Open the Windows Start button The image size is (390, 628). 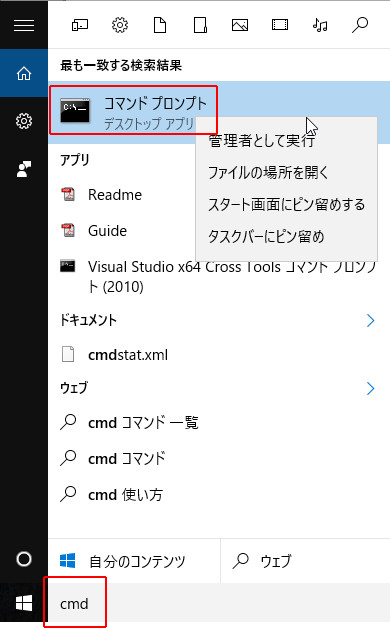tap(24, 603)
